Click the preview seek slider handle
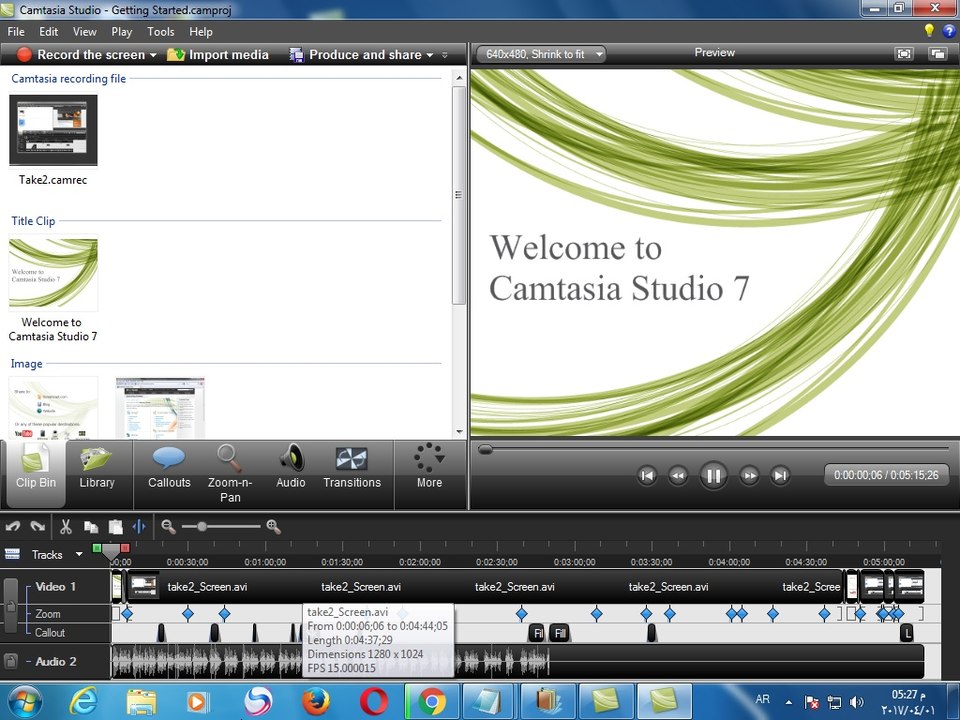 pyautogui.click(x=485, y=450)
